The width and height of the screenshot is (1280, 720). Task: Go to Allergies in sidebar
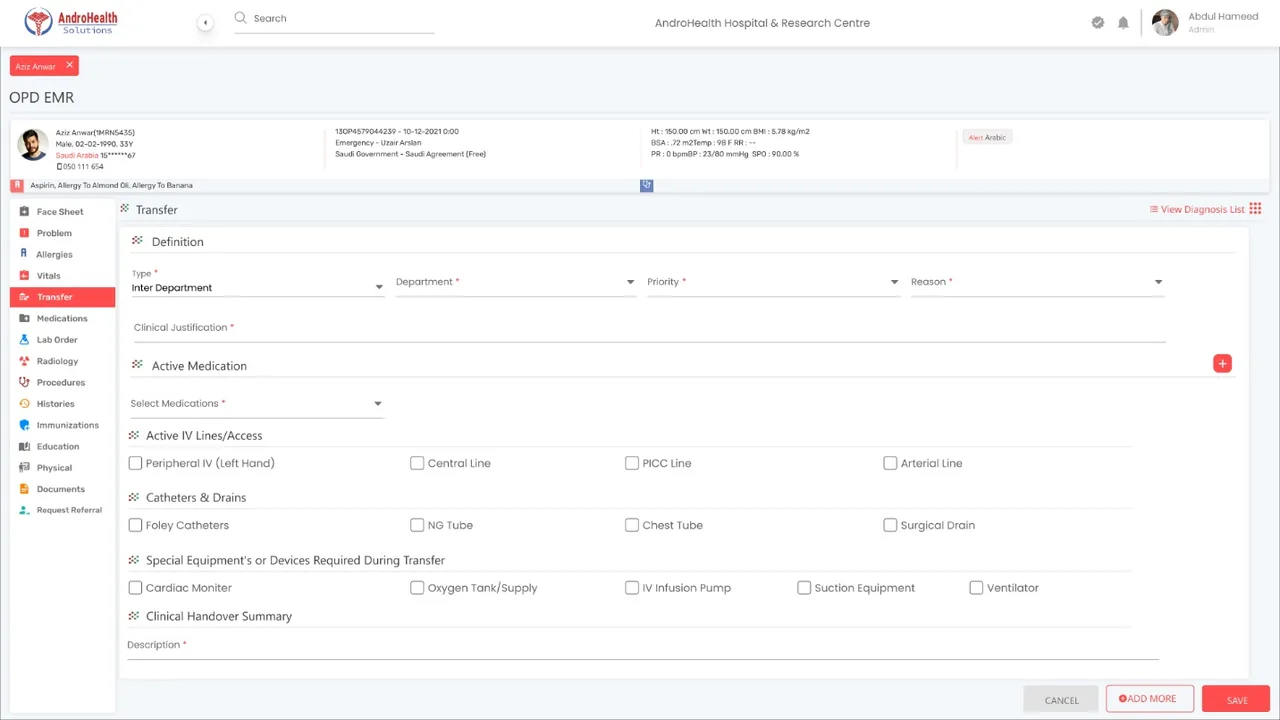pyautogui.click(x=54, y=254)
